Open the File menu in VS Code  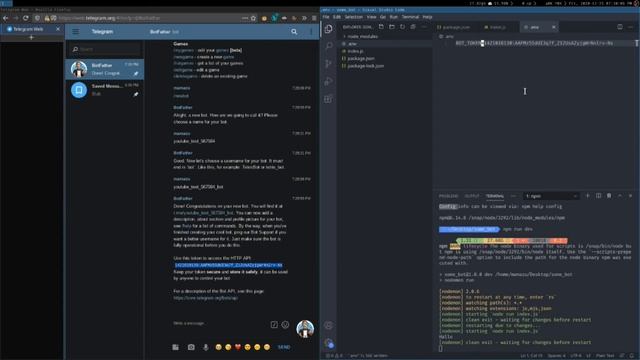326,17
